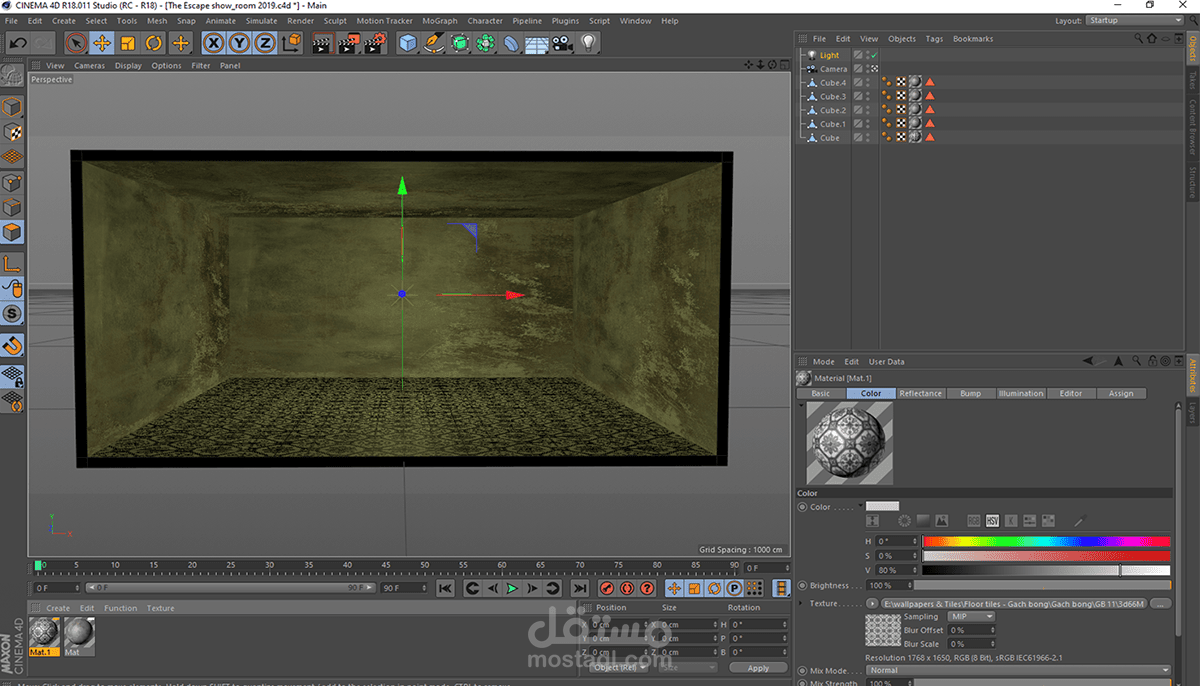
Task: Open the Render menu
Action: pos(300,20)
